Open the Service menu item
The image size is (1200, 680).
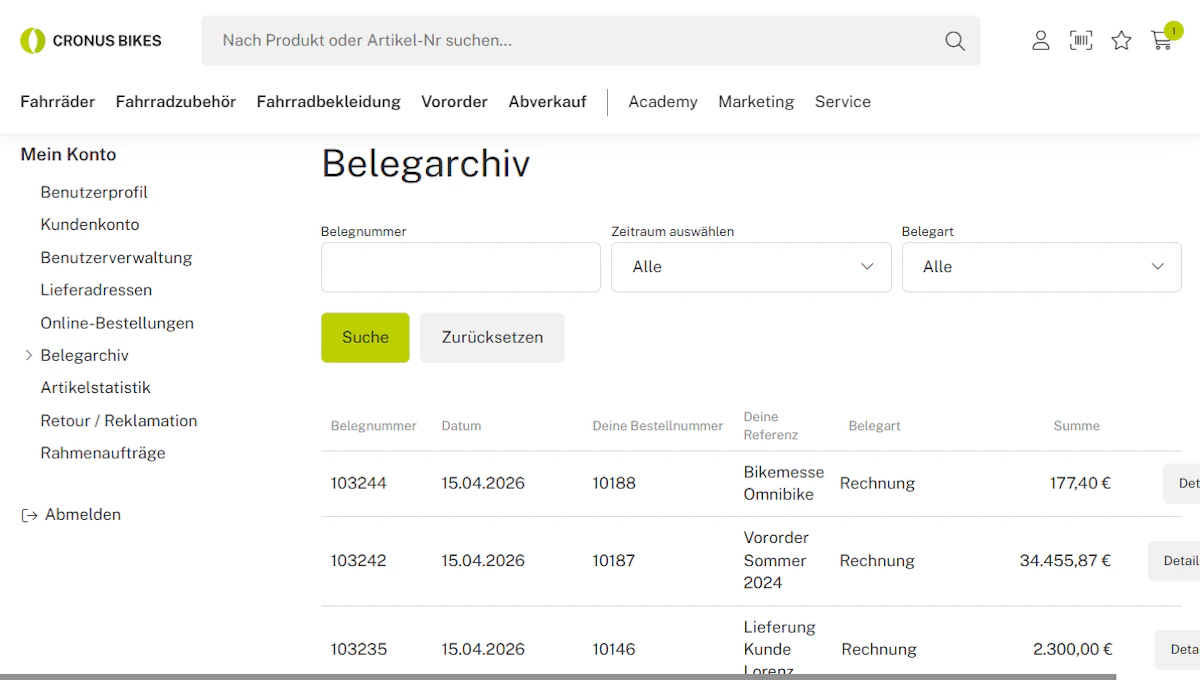pyautogui.click(x=843, y=102)
